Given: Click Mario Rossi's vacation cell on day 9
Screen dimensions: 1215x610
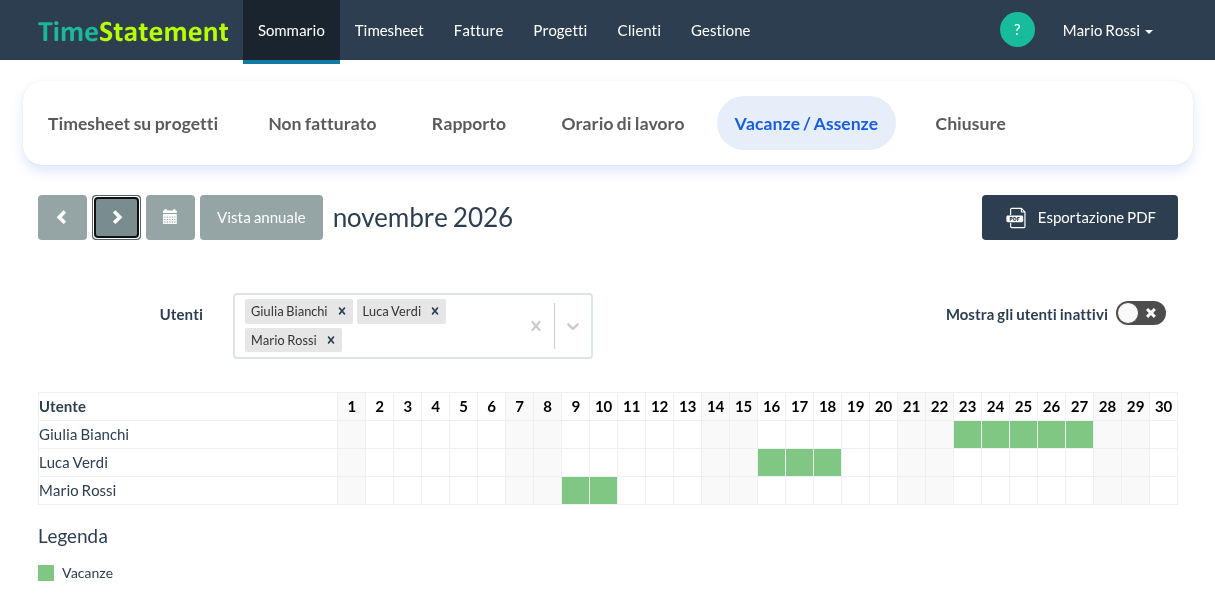Looking at the screenshot, I should [x=576, y=491].
